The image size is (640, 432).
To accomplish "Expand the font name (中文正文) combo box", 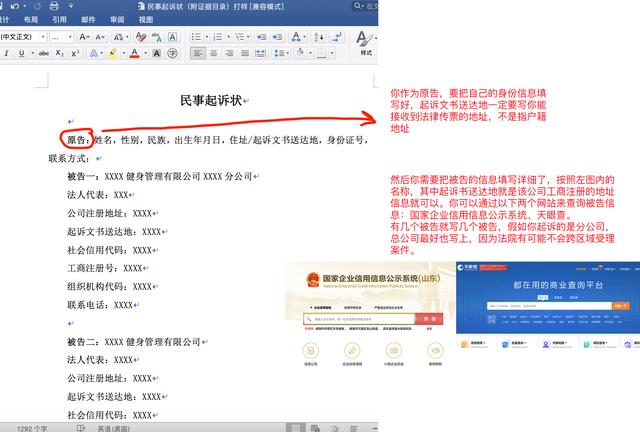I will click(43, 37).
